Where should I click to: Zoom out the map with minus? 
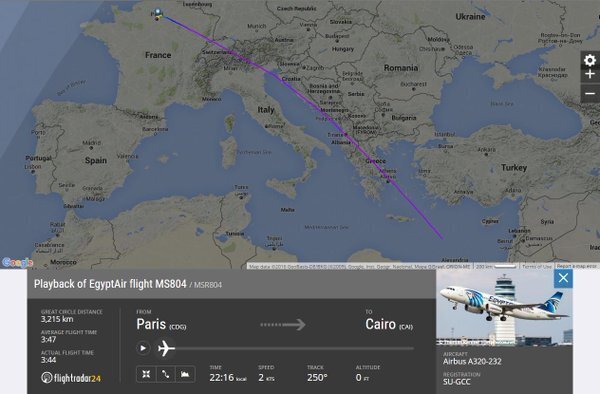tap(590, 94)
